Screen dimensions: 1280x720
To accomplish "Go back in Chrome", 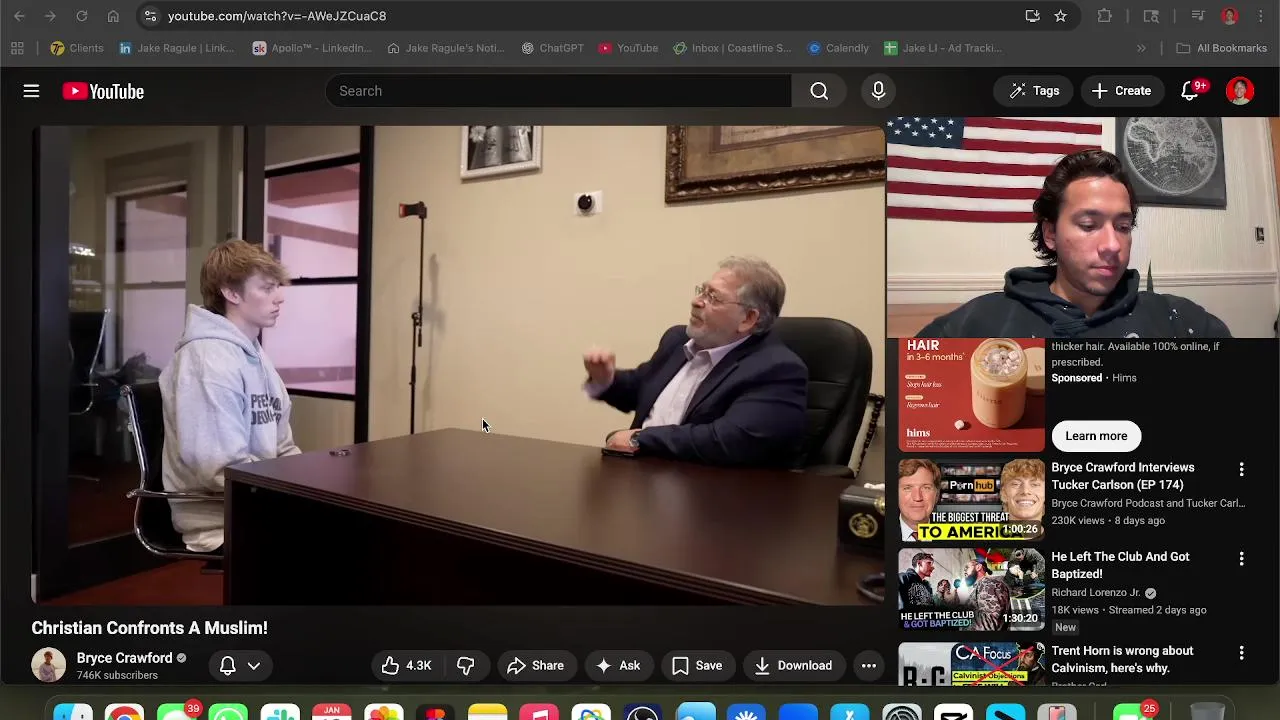I will point(19,16).
